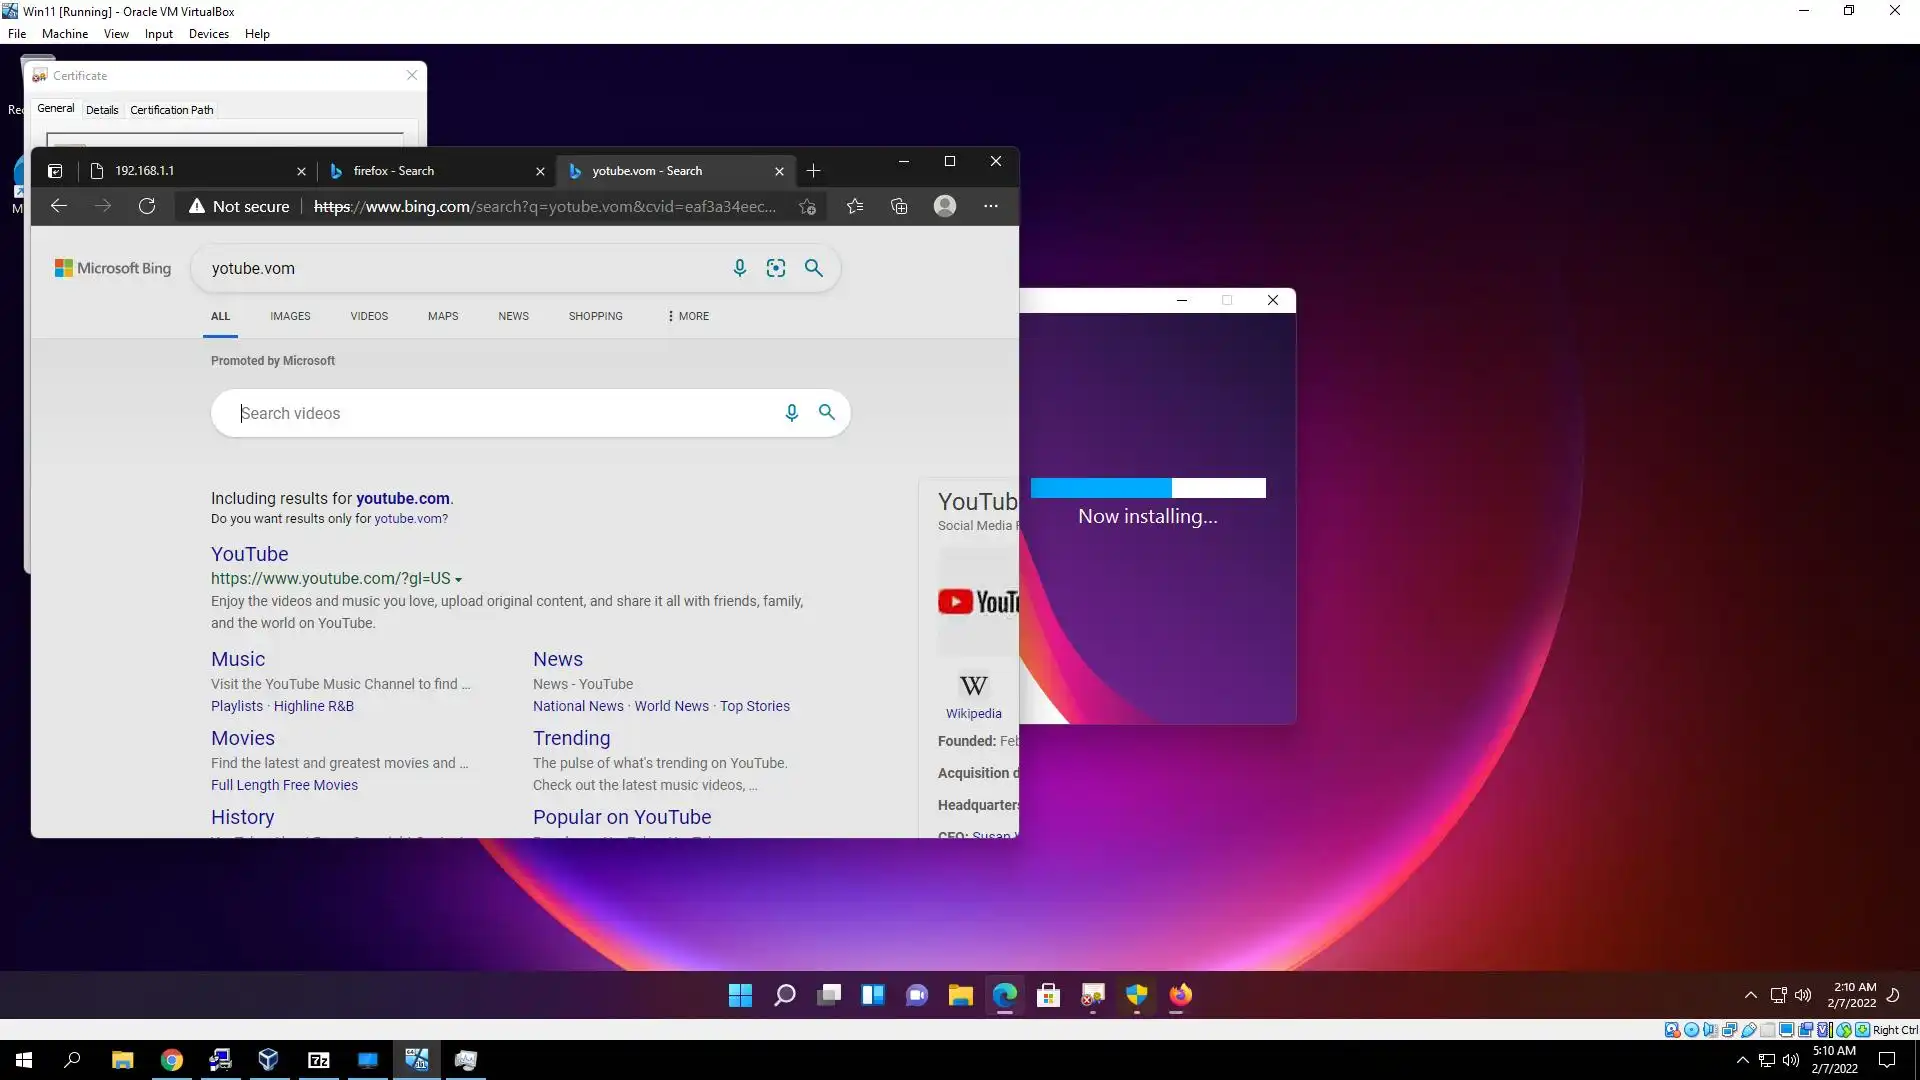Viewport: 1920px width, 1080px height.
Task: Open Microsoft Store in guest taskbar
Action: pyautogui.click(x=1048, y=995)
